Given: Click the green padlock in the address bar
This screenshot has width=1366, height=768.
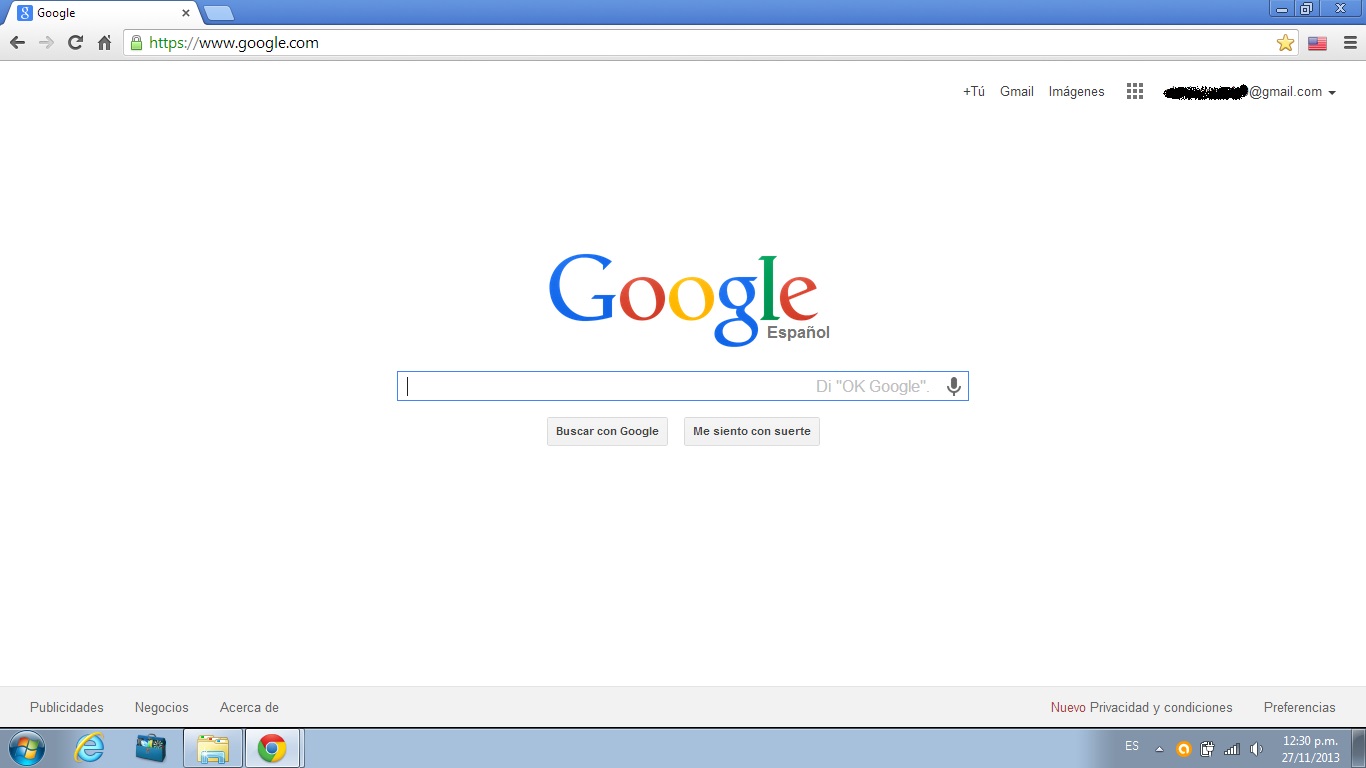Looking at the screenshot, I should pyautogui.click(x=136, y=43).
